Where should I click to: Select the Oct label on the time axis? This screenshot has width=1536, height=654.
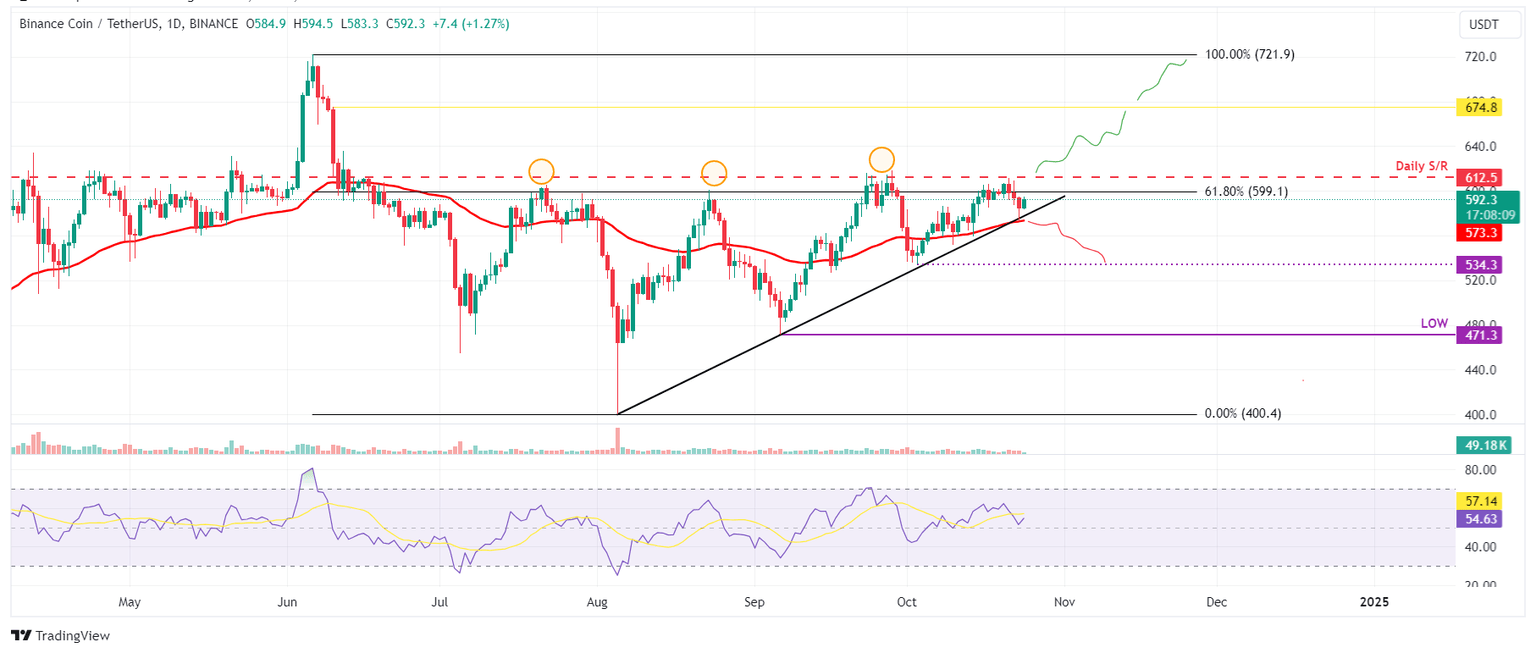click(x=906, y=602)
